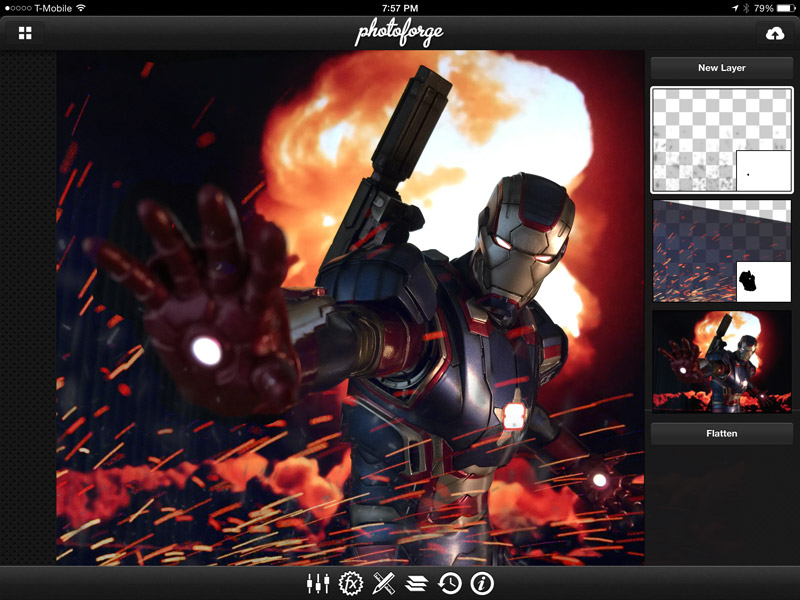Tap the Wi-Fi status icon
The image size is (800, 600).
click(81, 8)
